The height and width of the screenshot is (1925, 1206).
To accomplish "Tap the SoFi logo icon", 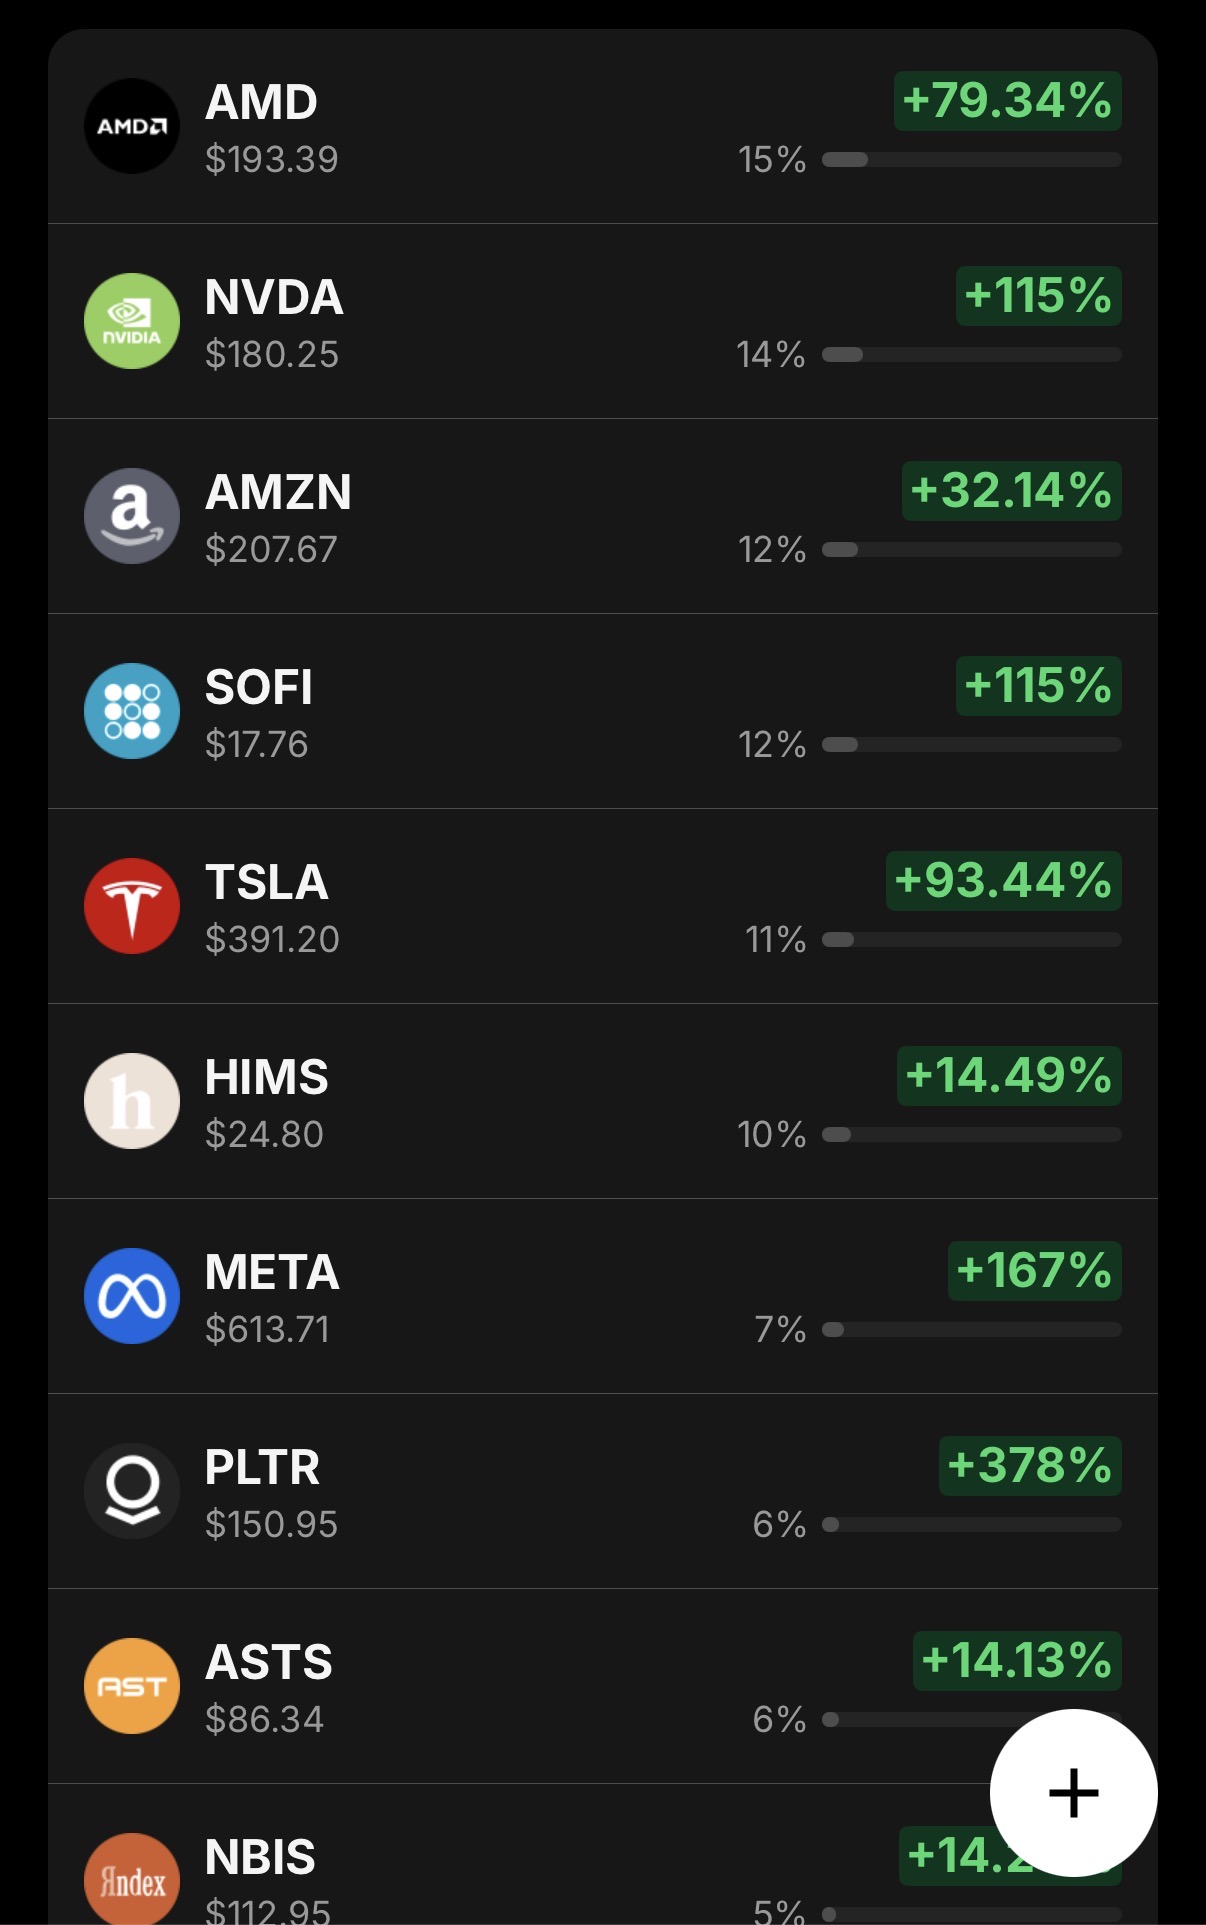I will (132, 711).
